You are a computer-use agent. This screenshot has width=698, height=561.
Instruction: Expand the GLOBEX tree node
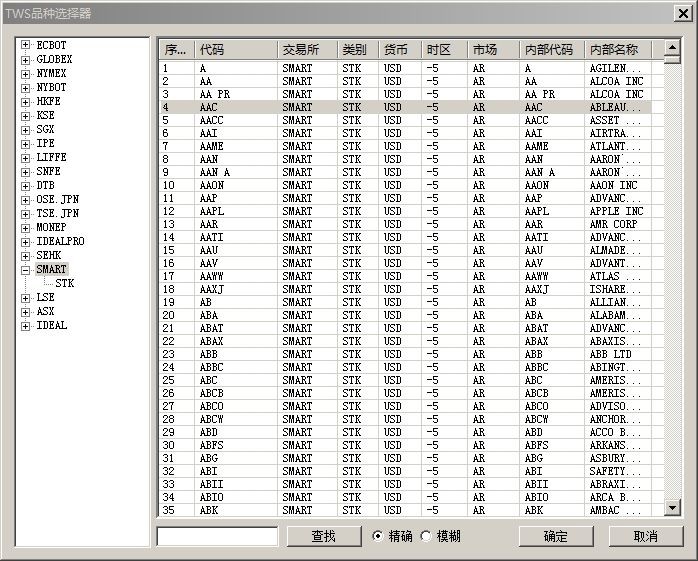coord(26,60)
